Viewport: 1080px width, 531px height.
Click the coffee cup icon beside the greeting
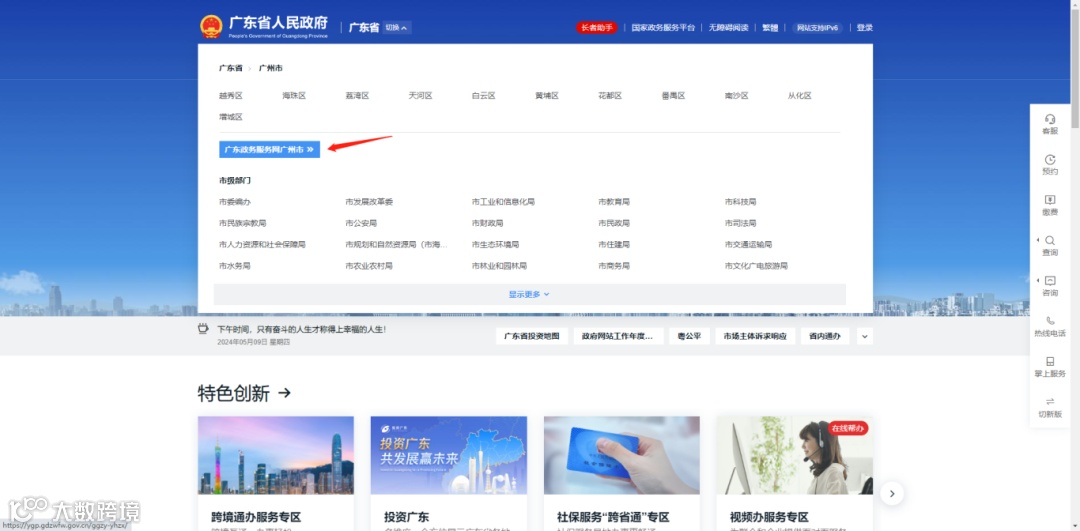pos(203,329)
